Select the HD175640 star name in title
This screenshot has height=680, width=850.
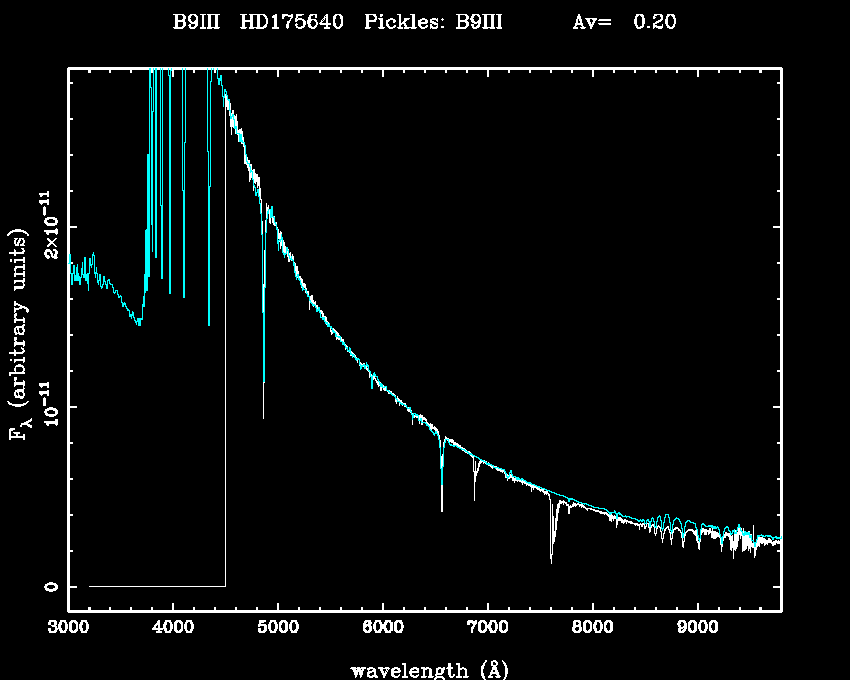pos(293,21)
